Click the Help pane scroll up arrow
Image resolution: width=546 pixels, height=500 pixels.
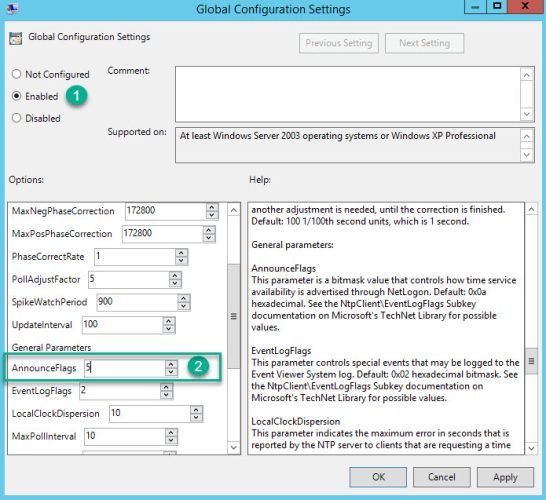[x=531, y=209]
